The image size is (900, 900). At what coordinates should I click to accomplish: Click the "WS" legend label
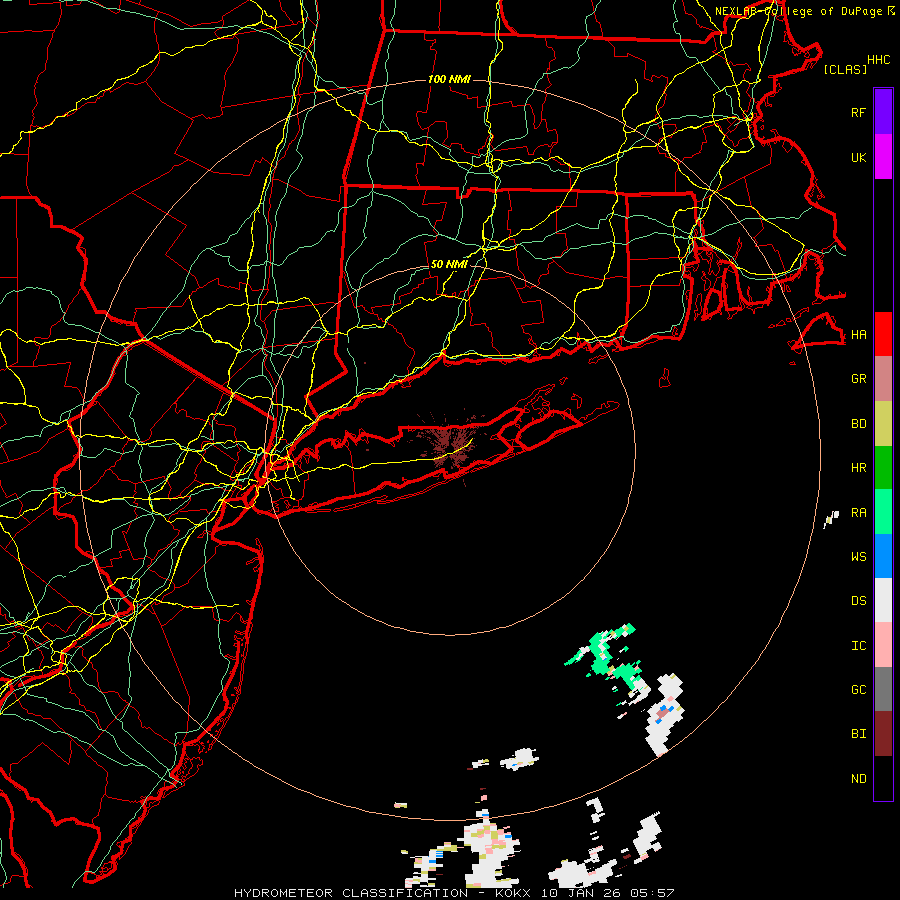(858, 557)
